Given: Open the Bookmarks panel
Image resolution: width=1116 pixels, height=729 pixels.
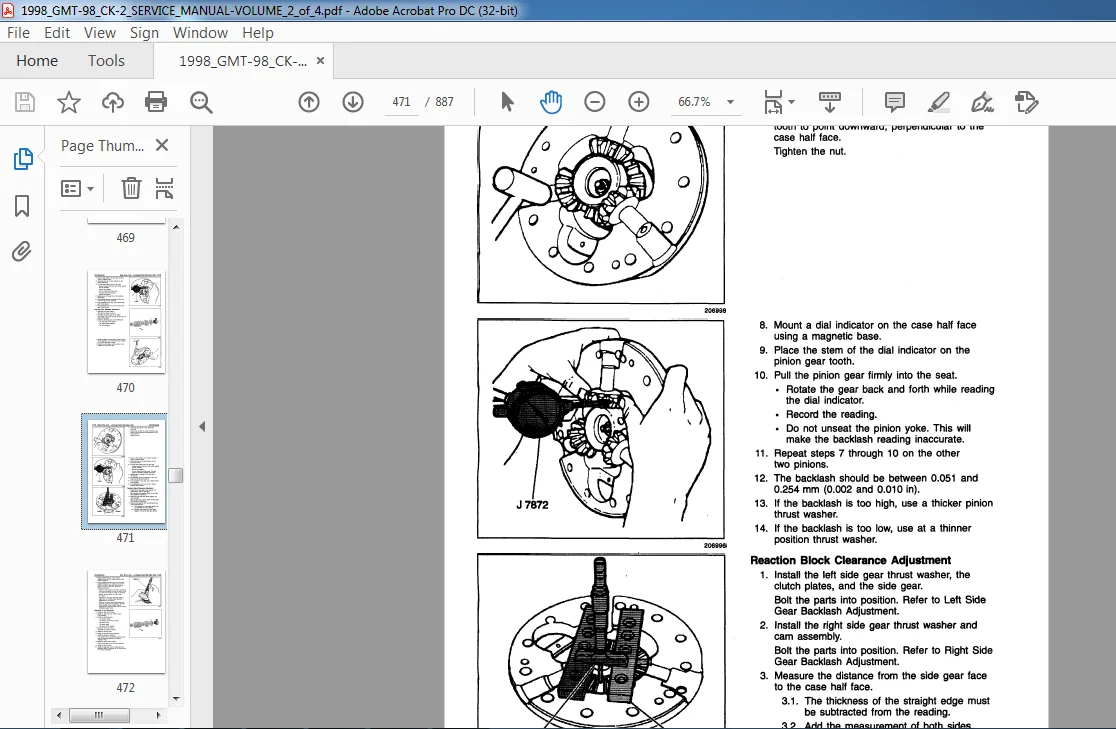Looking at the screenshot, I should (22, 206).
